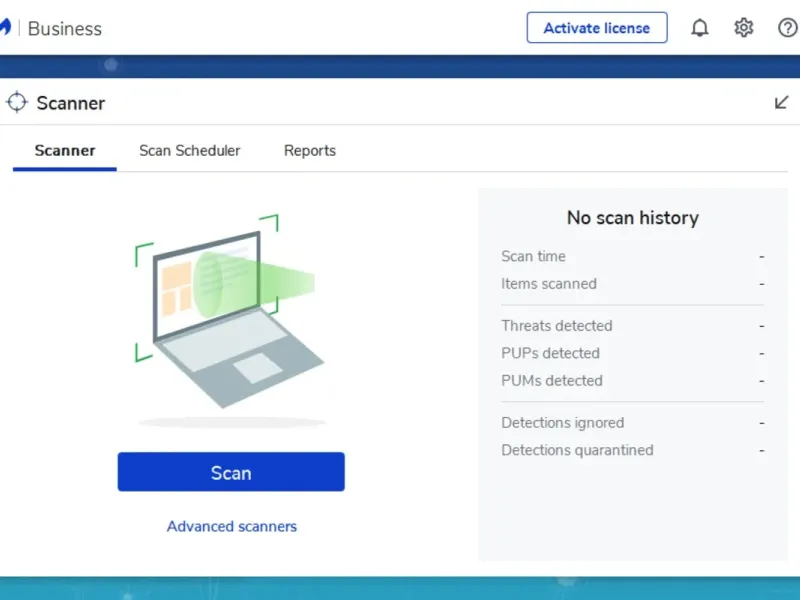Open the Advanced scanners link
This screenshot has width=800, height=600.
pyautogui.click(x=232, y=526)
